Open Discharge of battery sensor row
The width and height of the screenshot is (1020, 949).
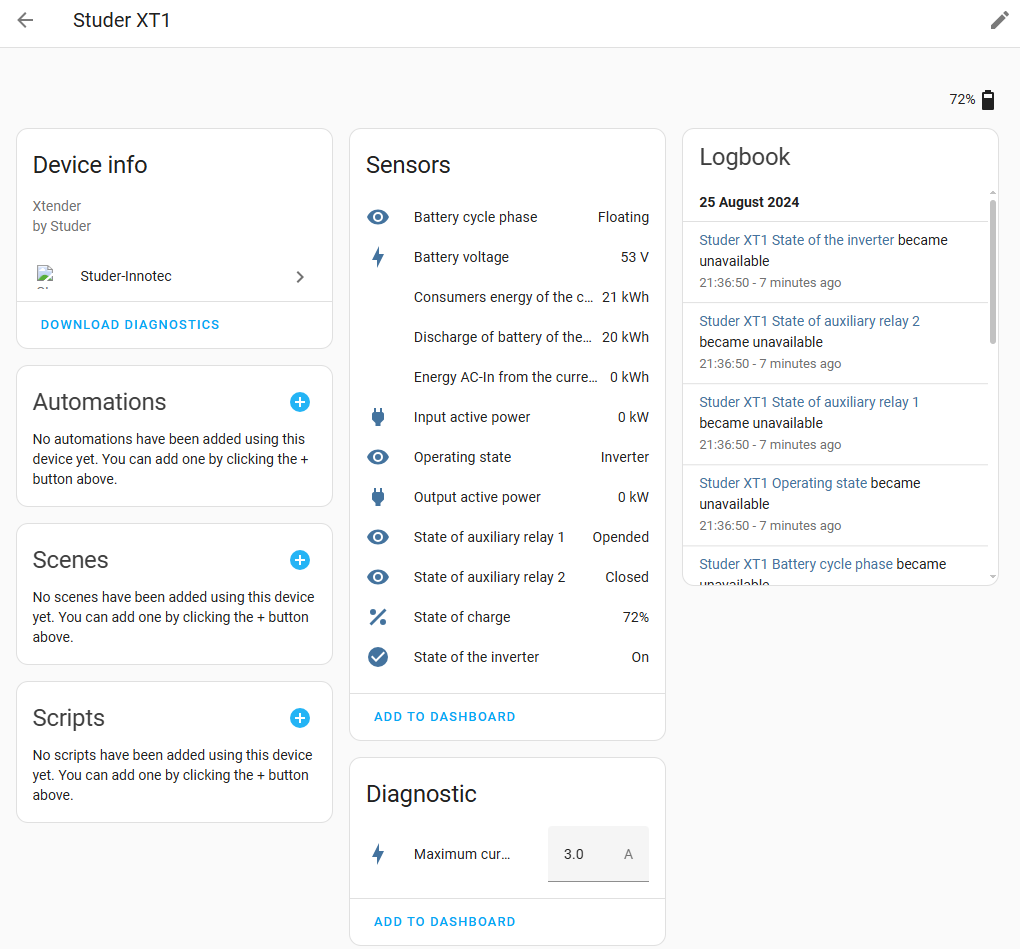click(507, 337)
